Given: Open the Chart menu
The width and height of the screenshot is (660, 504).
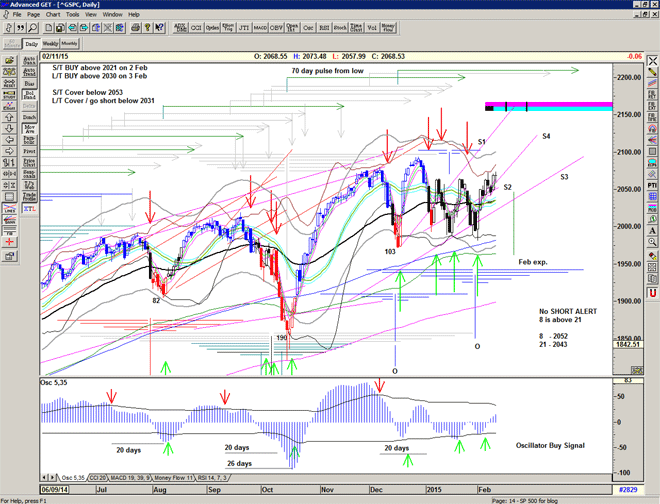Looking at the screenshot, I should pyautogui.click(x=52, y=15).
